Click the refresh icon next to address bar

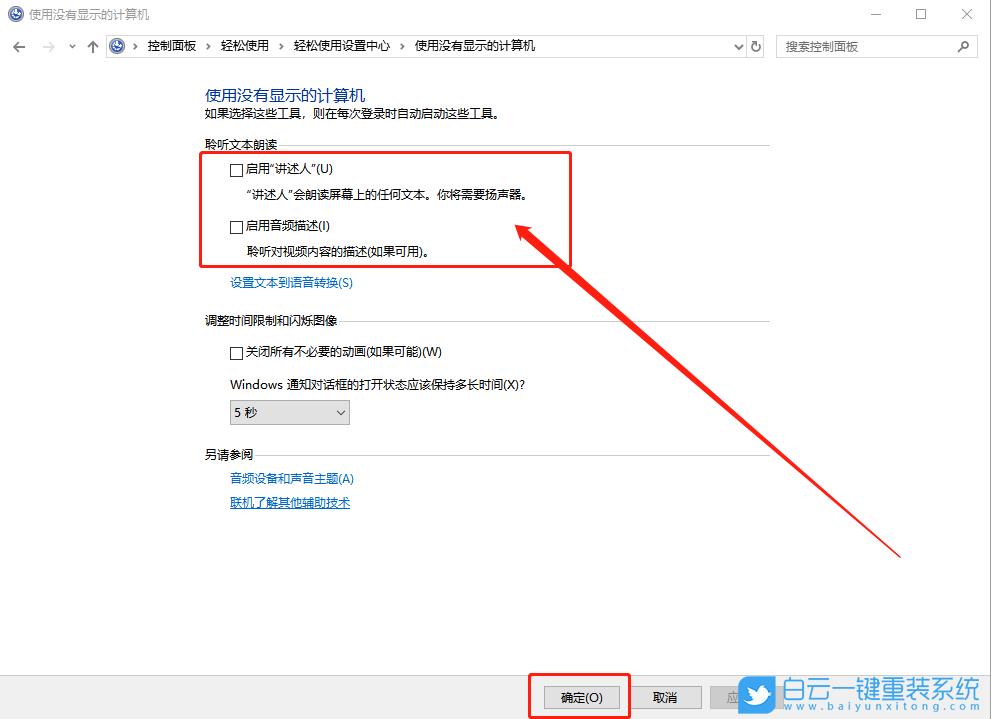click(x=757, y=46)
